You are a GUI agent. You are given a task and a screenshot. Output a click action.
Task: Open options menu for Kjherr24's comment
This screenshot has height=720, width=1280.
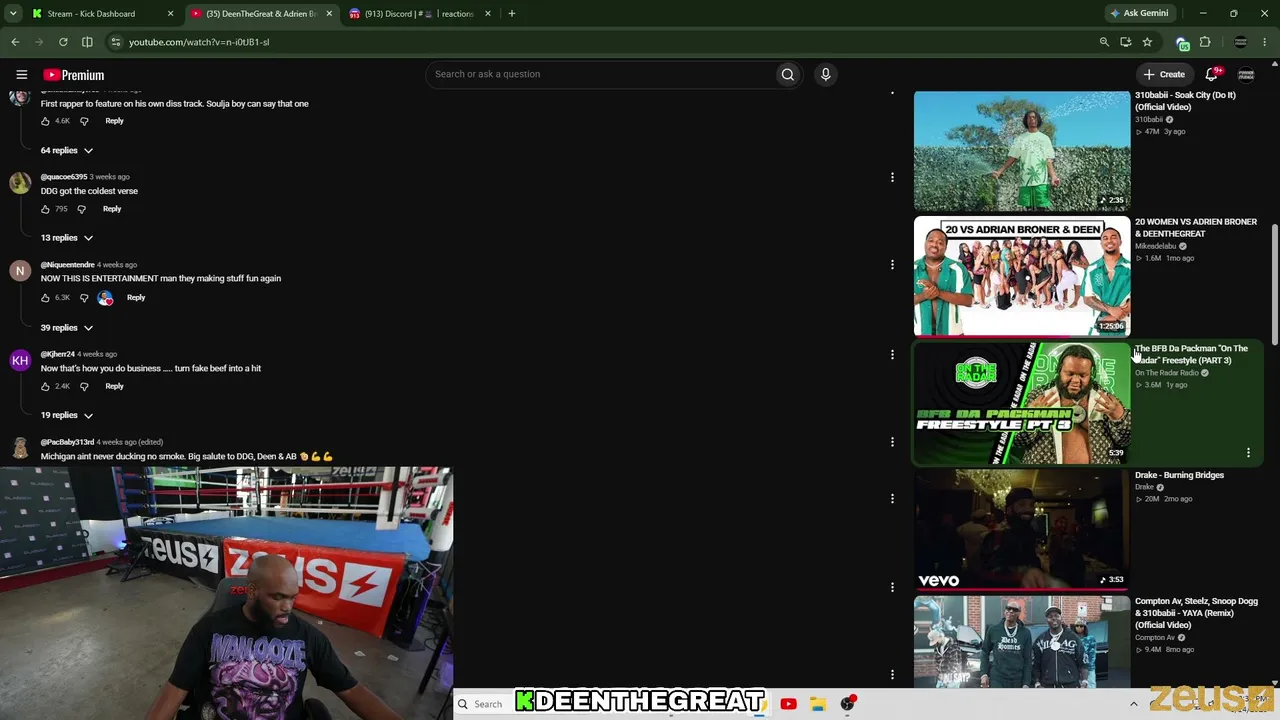pyautogui.click(x=892, y=354)
